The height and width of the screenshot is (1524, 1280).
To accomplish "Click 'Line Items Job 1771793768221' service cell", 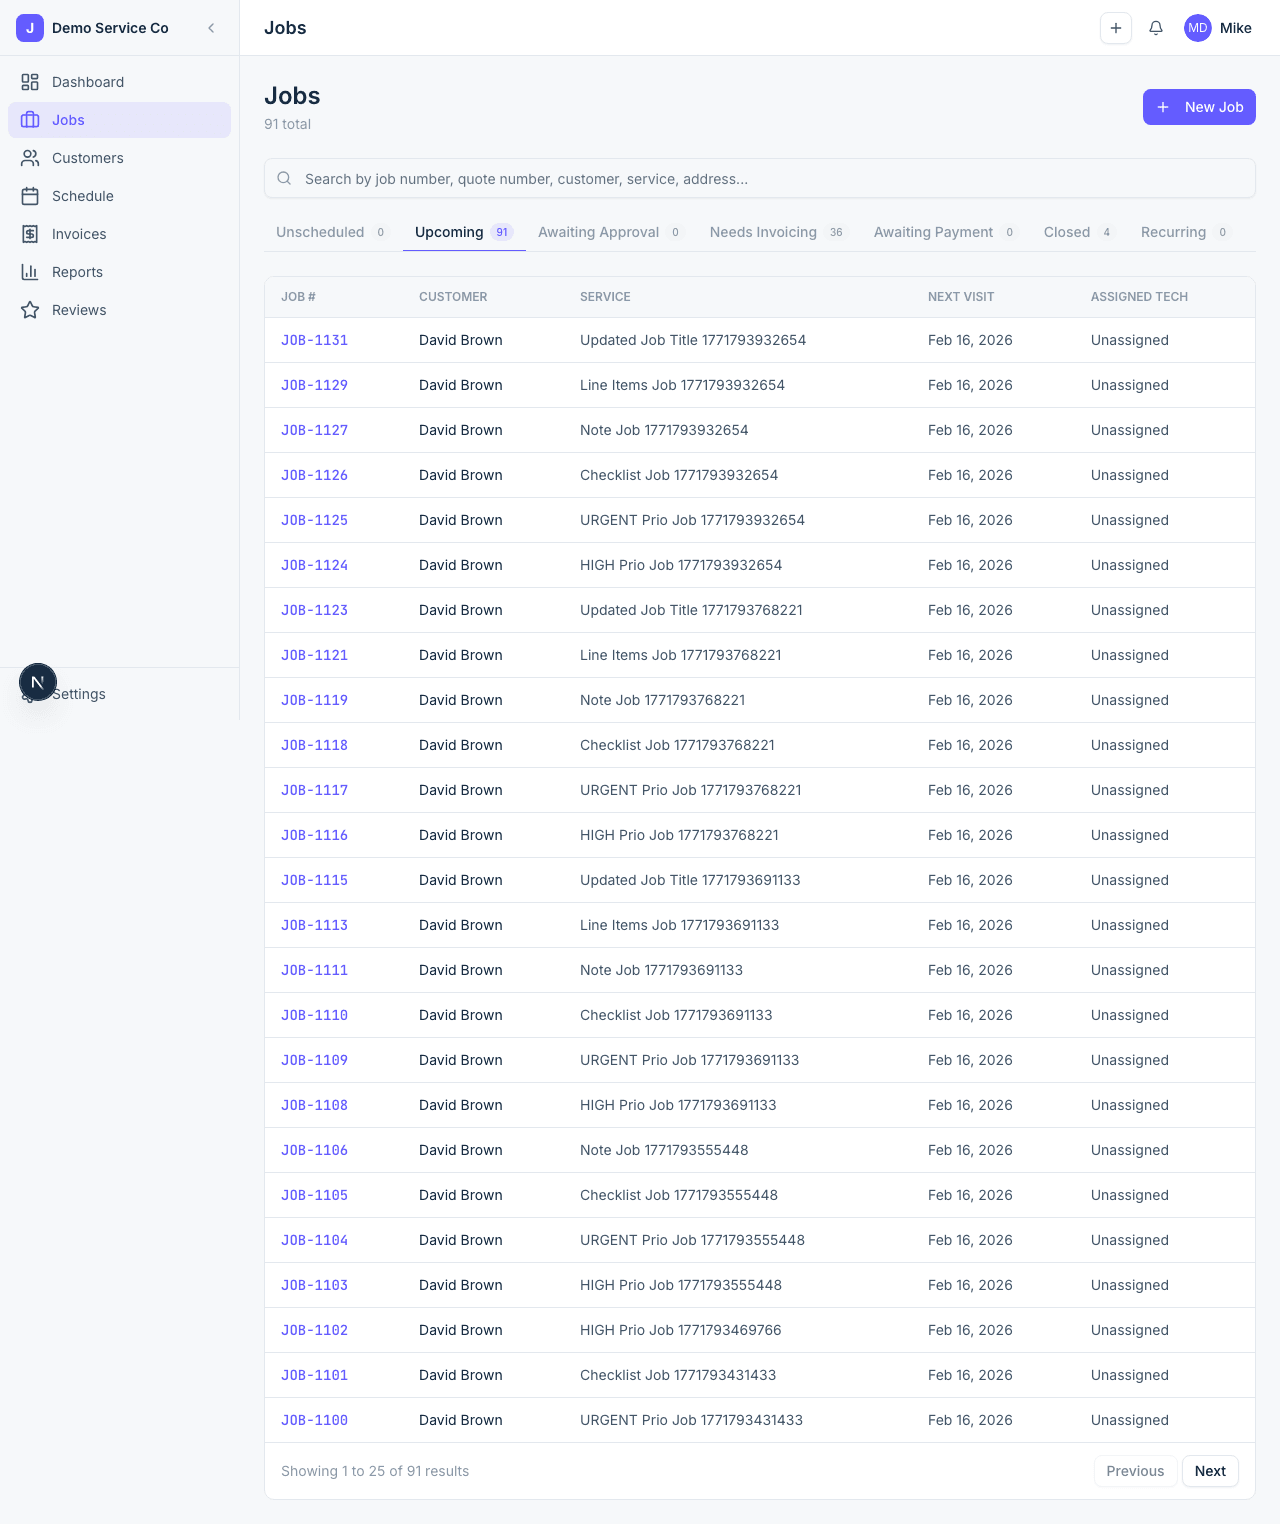I will [x=681, y=655].
